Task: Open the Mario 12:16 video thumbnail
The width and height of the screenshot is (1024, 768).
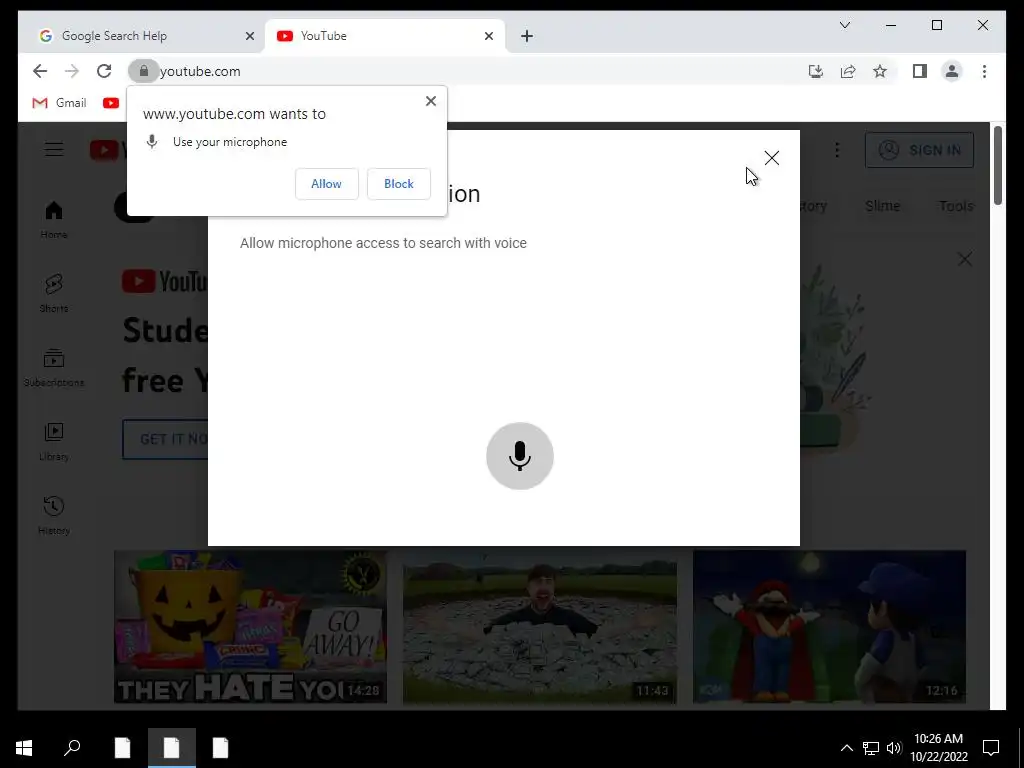Action: click(x=829, y=627)
